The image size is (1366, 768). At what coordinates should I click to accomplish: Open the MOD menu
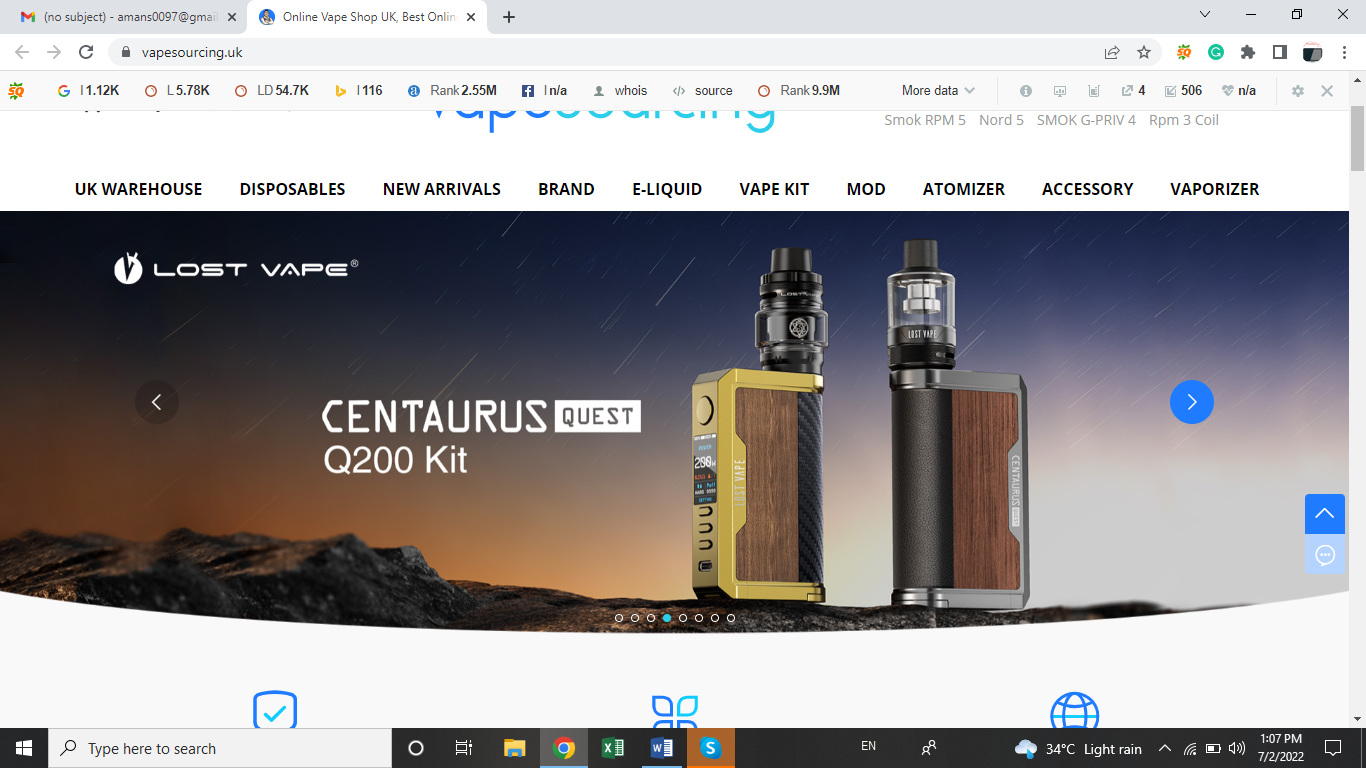(x=866, y=189)
